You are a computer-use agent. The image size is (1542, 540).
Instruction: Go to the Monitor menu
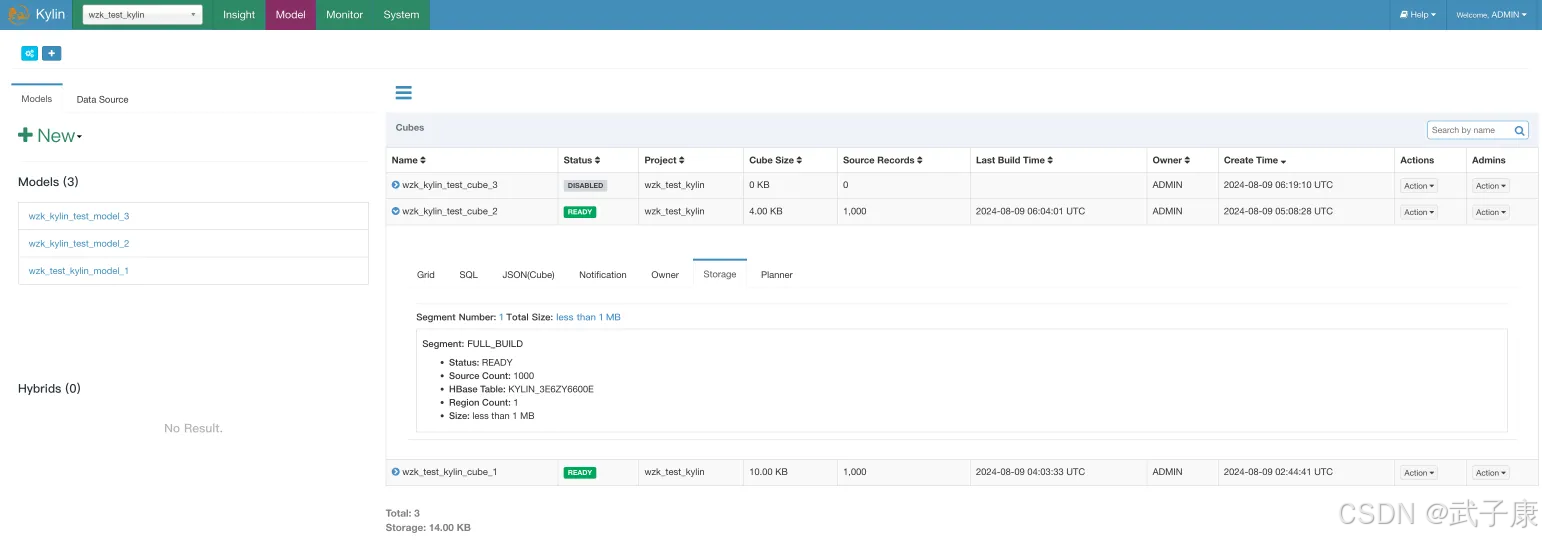tap(344, 15)
